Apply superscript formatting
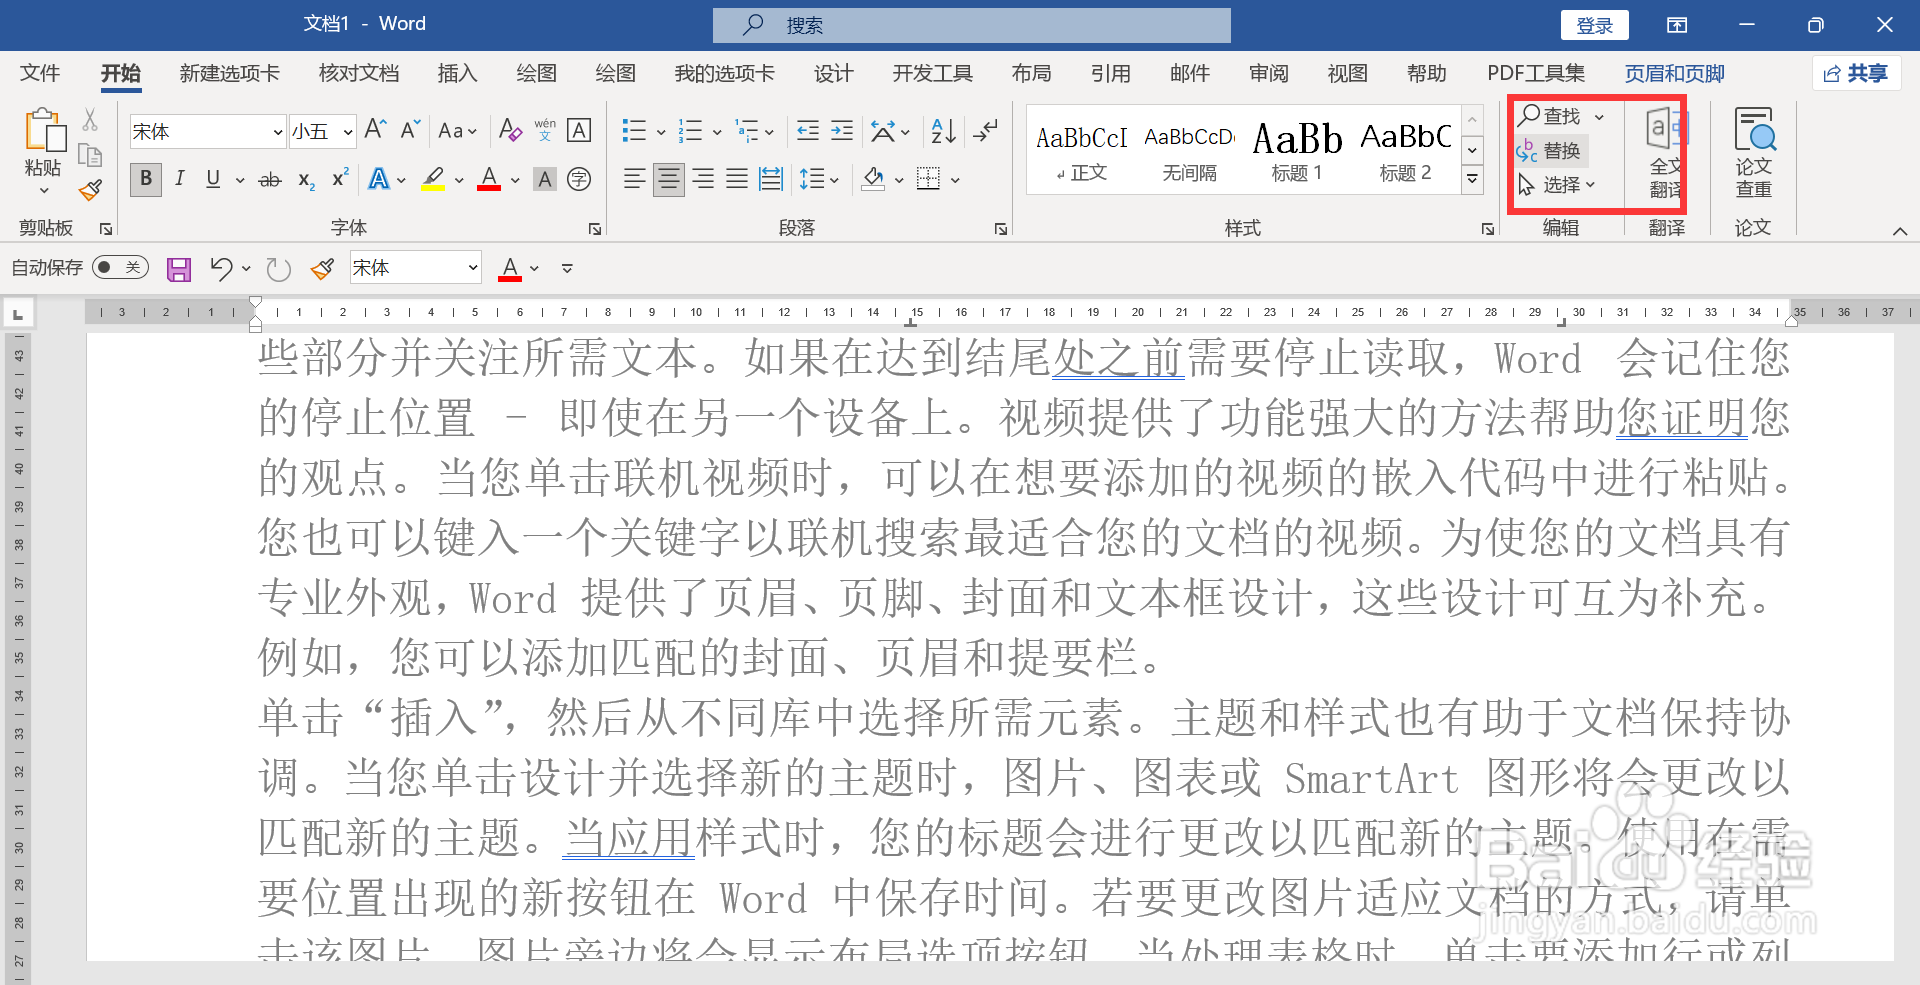 coord(340,178)
